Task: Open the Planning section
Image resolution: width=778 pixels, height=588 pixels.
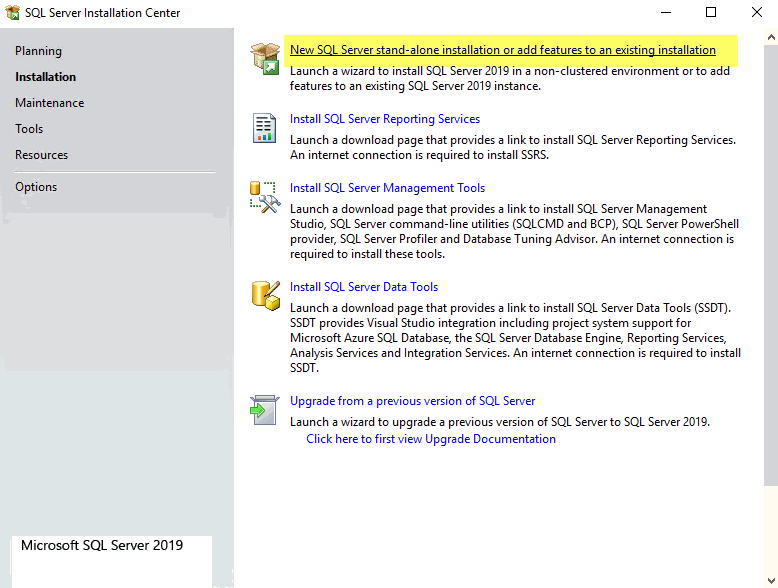Action: [x=38, y=51]
